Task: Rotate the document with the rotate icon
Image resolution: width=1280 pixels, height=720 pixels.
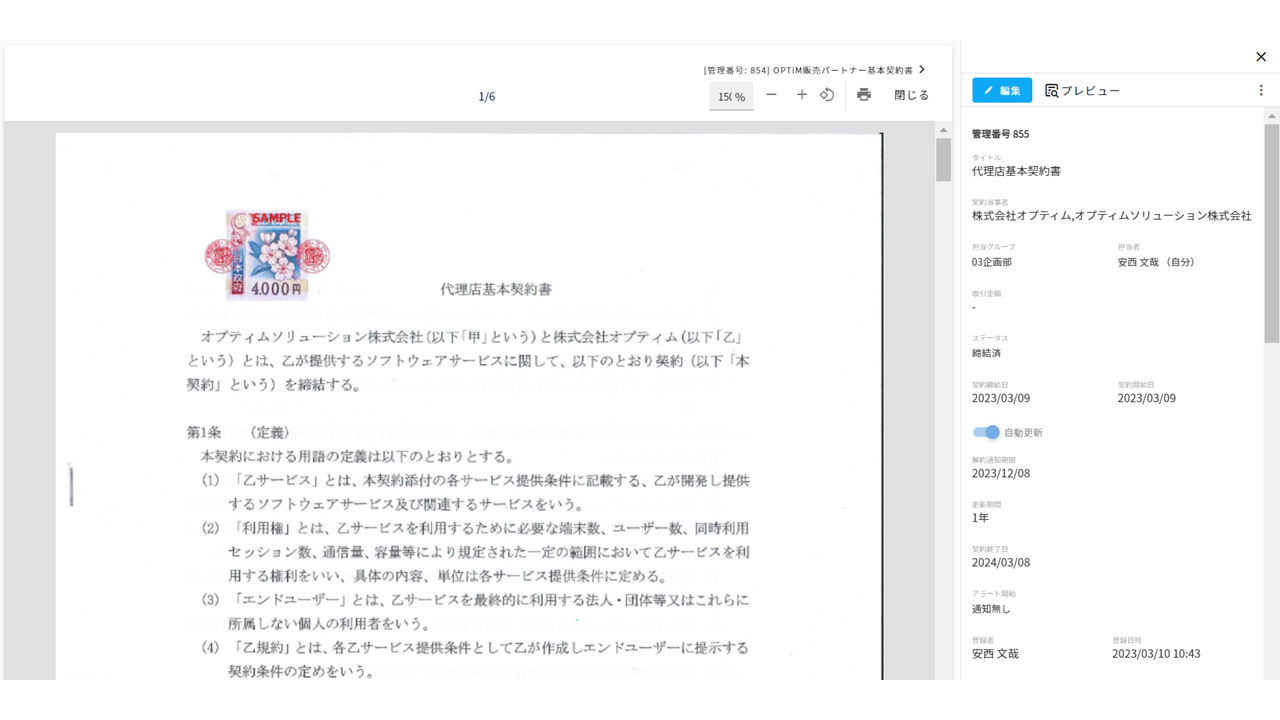Action: pyautogui.click(x=827, y=95)
